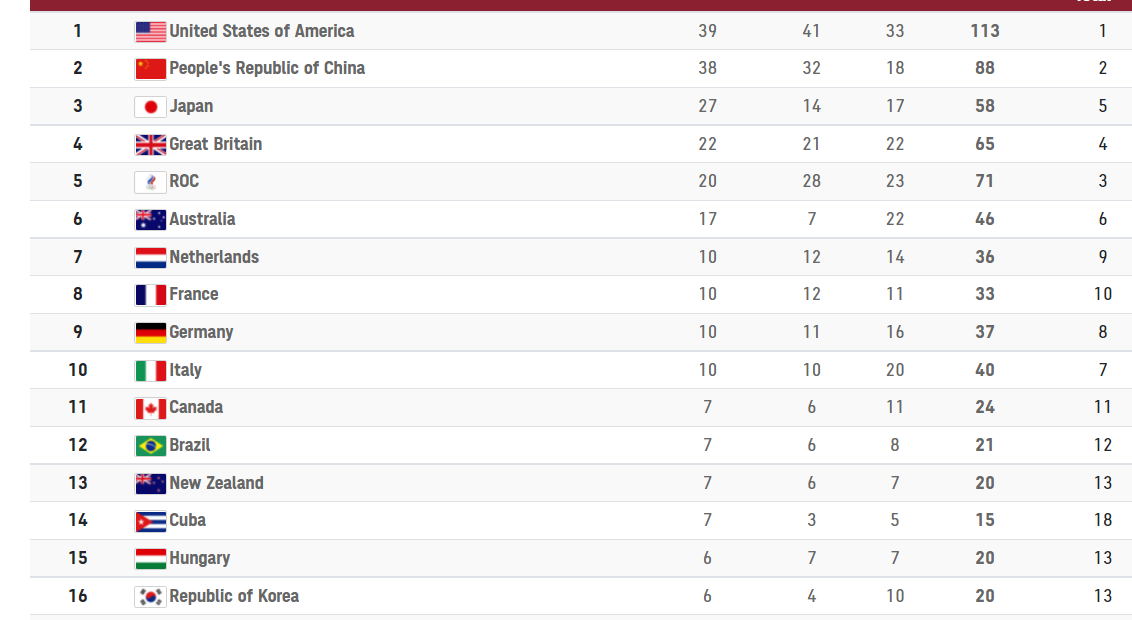Click the Japan flag icon
This screenshot has width=1132, height=620.
[150, 107]
